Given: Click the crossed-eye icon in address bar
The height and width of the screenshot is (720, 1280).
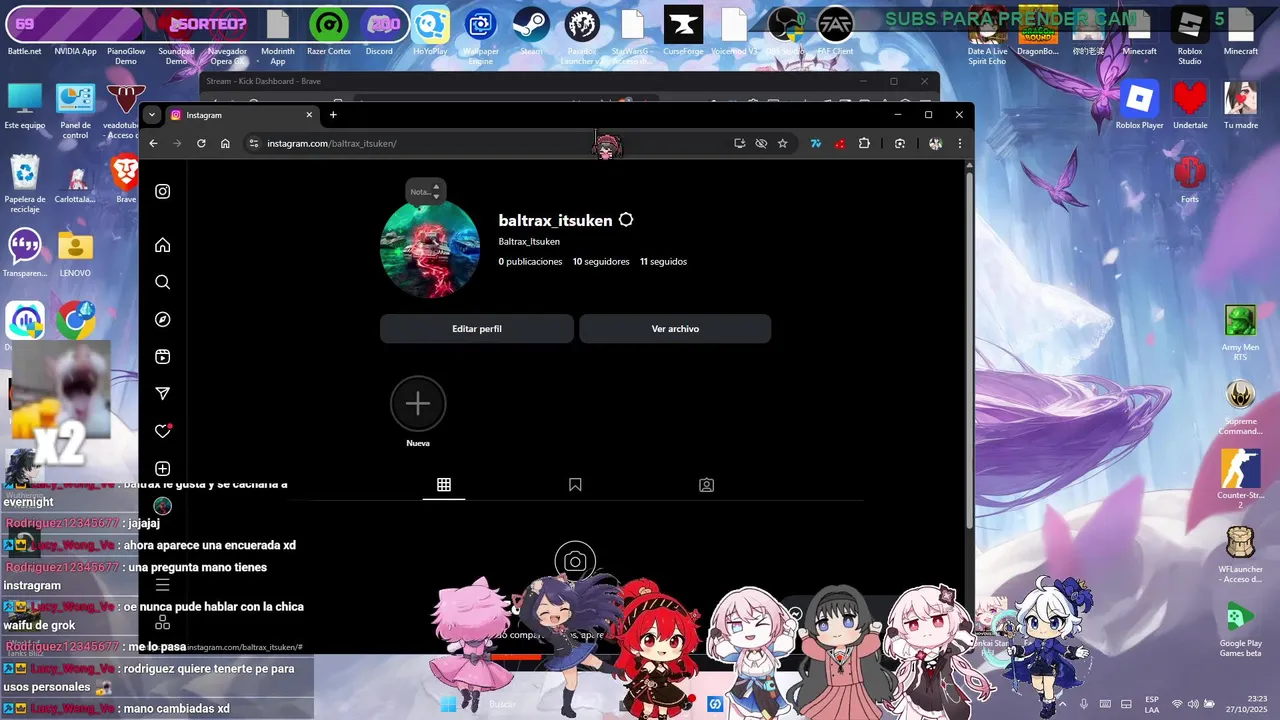Looking at the screenshot, I should pos(761,143).
